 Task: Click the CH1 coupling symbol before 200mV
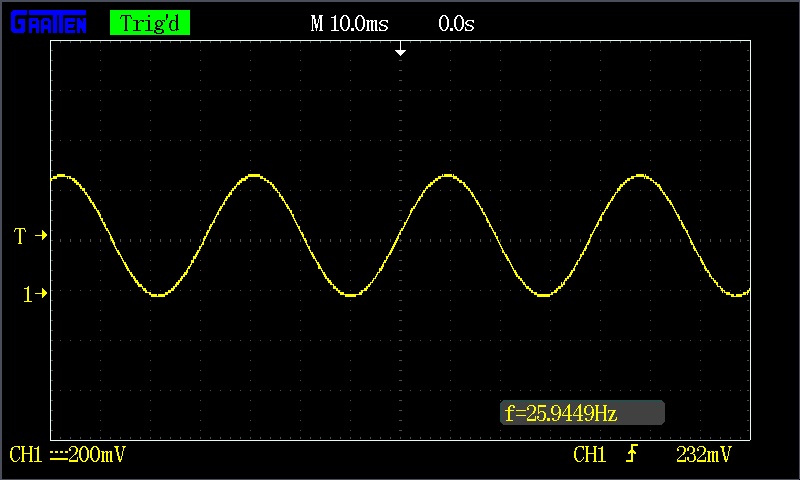(58, 455)
